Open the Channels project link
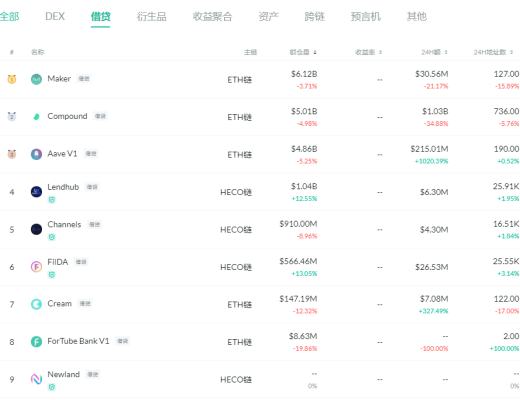The height and width of the screenshot is (400, 520). [x=64, y=224]
